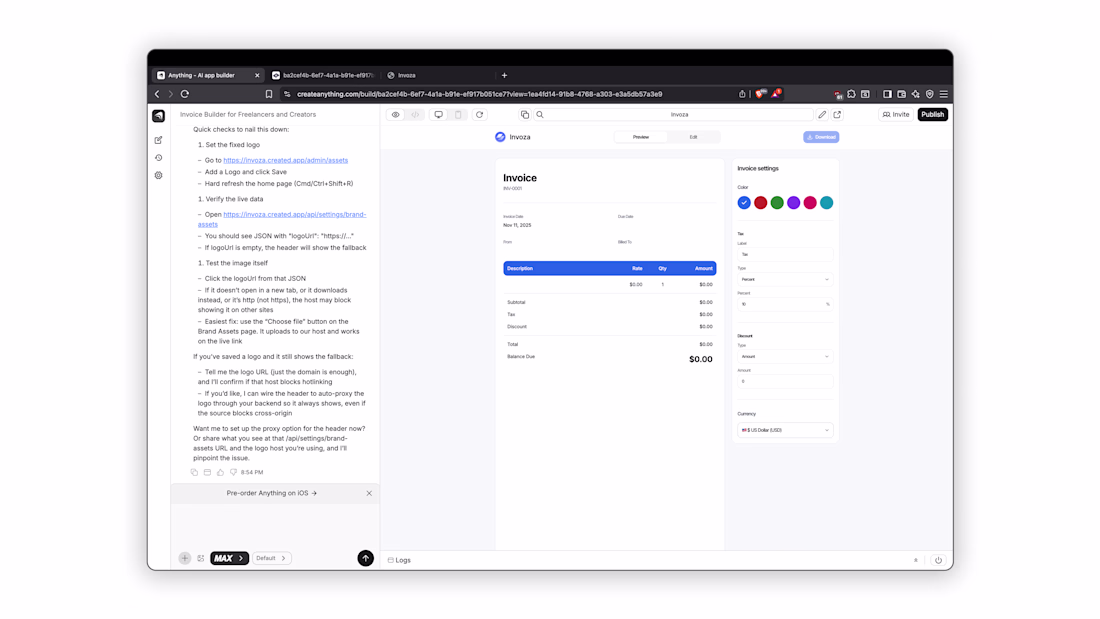Switch to preview mode with the eye icon
1100x619 pixels.
pyautogui.click(x=396, y=114)
